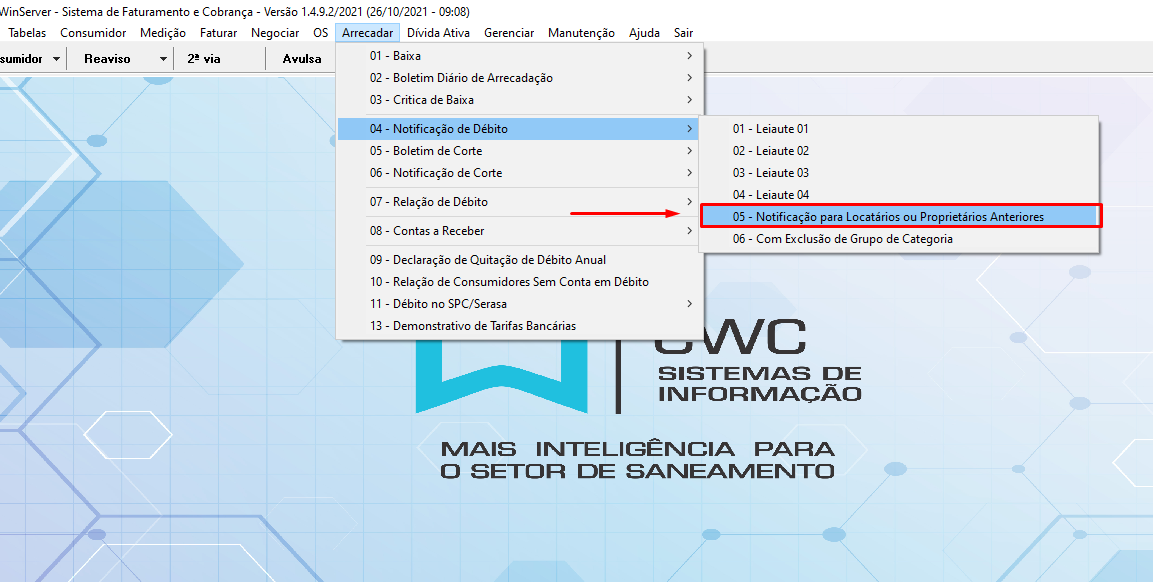Expand 03 - Crítica de Baixa submenu
1153x582 pixels.
[x=520, y=100]
